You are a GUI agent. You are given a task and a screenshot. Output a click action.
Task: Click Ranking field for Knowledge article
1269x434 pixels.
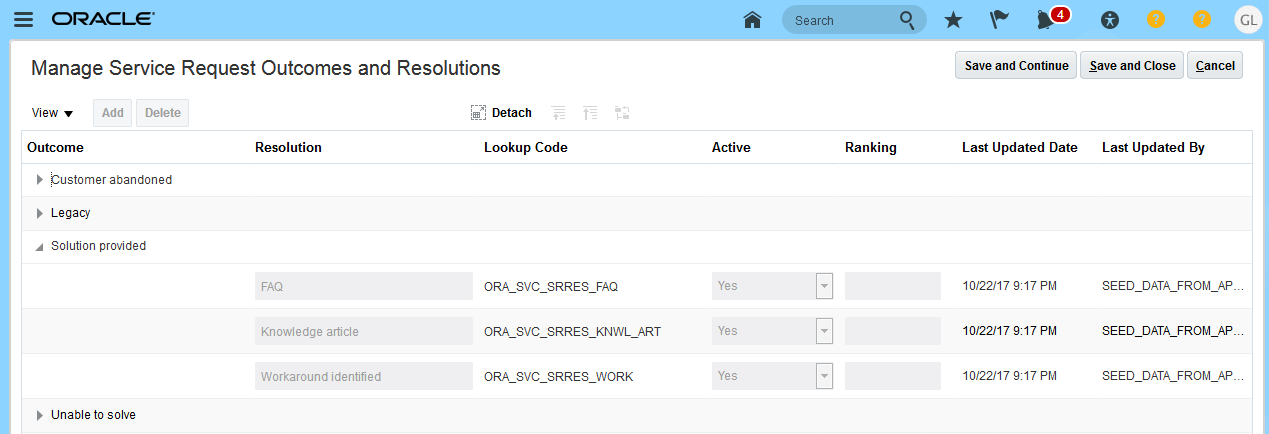892,331
